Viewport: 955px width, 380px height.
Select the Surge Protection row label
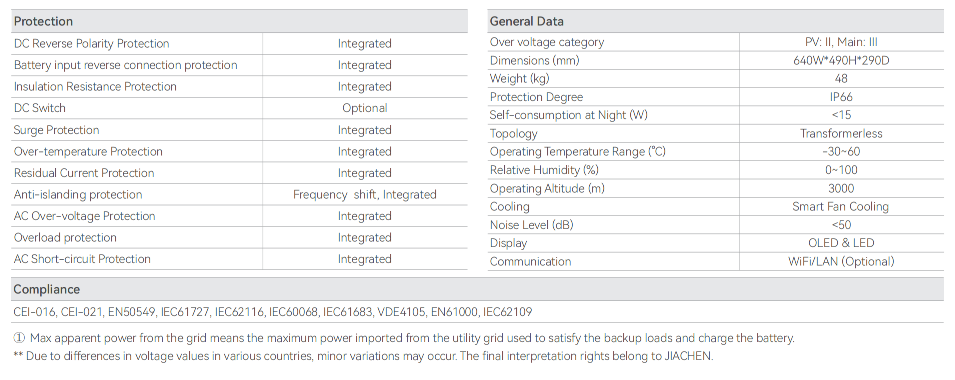[x=57, y=130]
